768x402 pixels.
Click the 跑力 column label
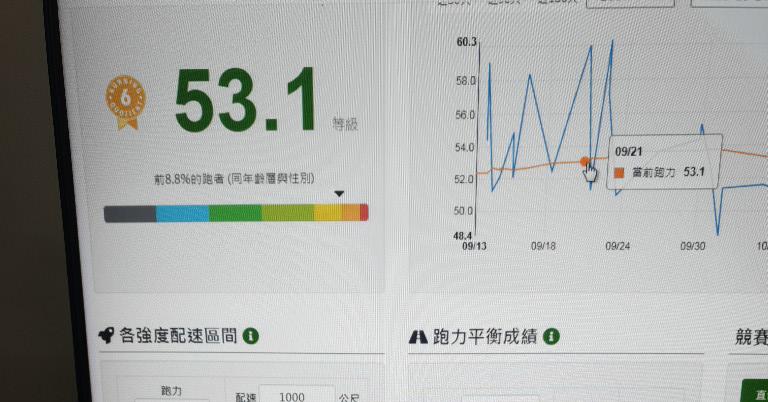click(x=171, y=391)
